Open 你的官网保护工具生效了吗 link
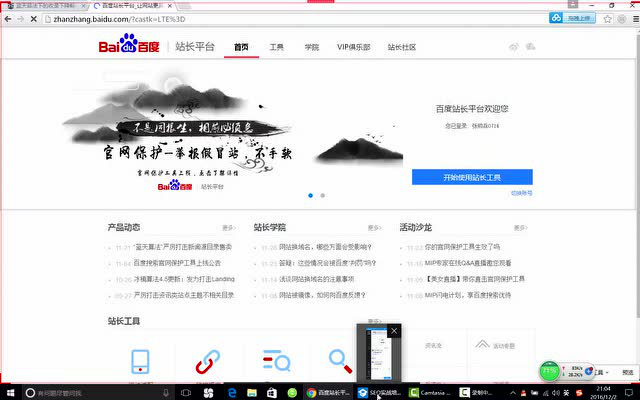Viewport: 640px width, 400px height. [x=462, y=247]
